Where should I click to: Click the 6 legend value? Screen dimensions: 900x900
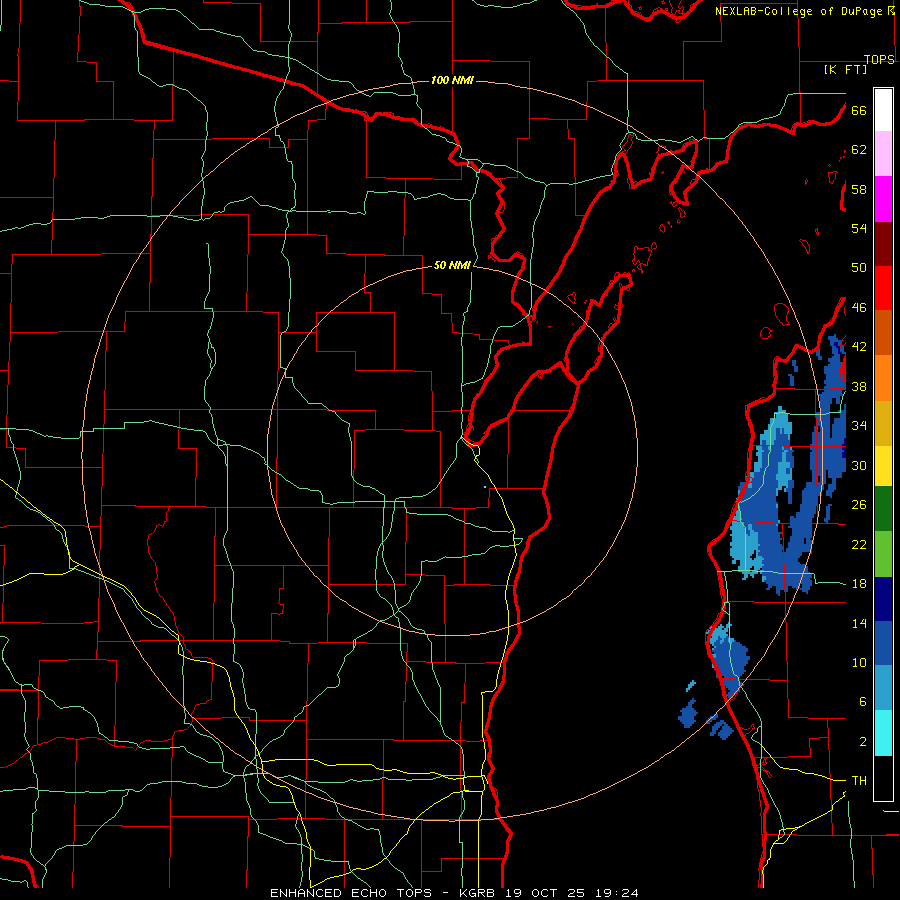pos(863,702)
